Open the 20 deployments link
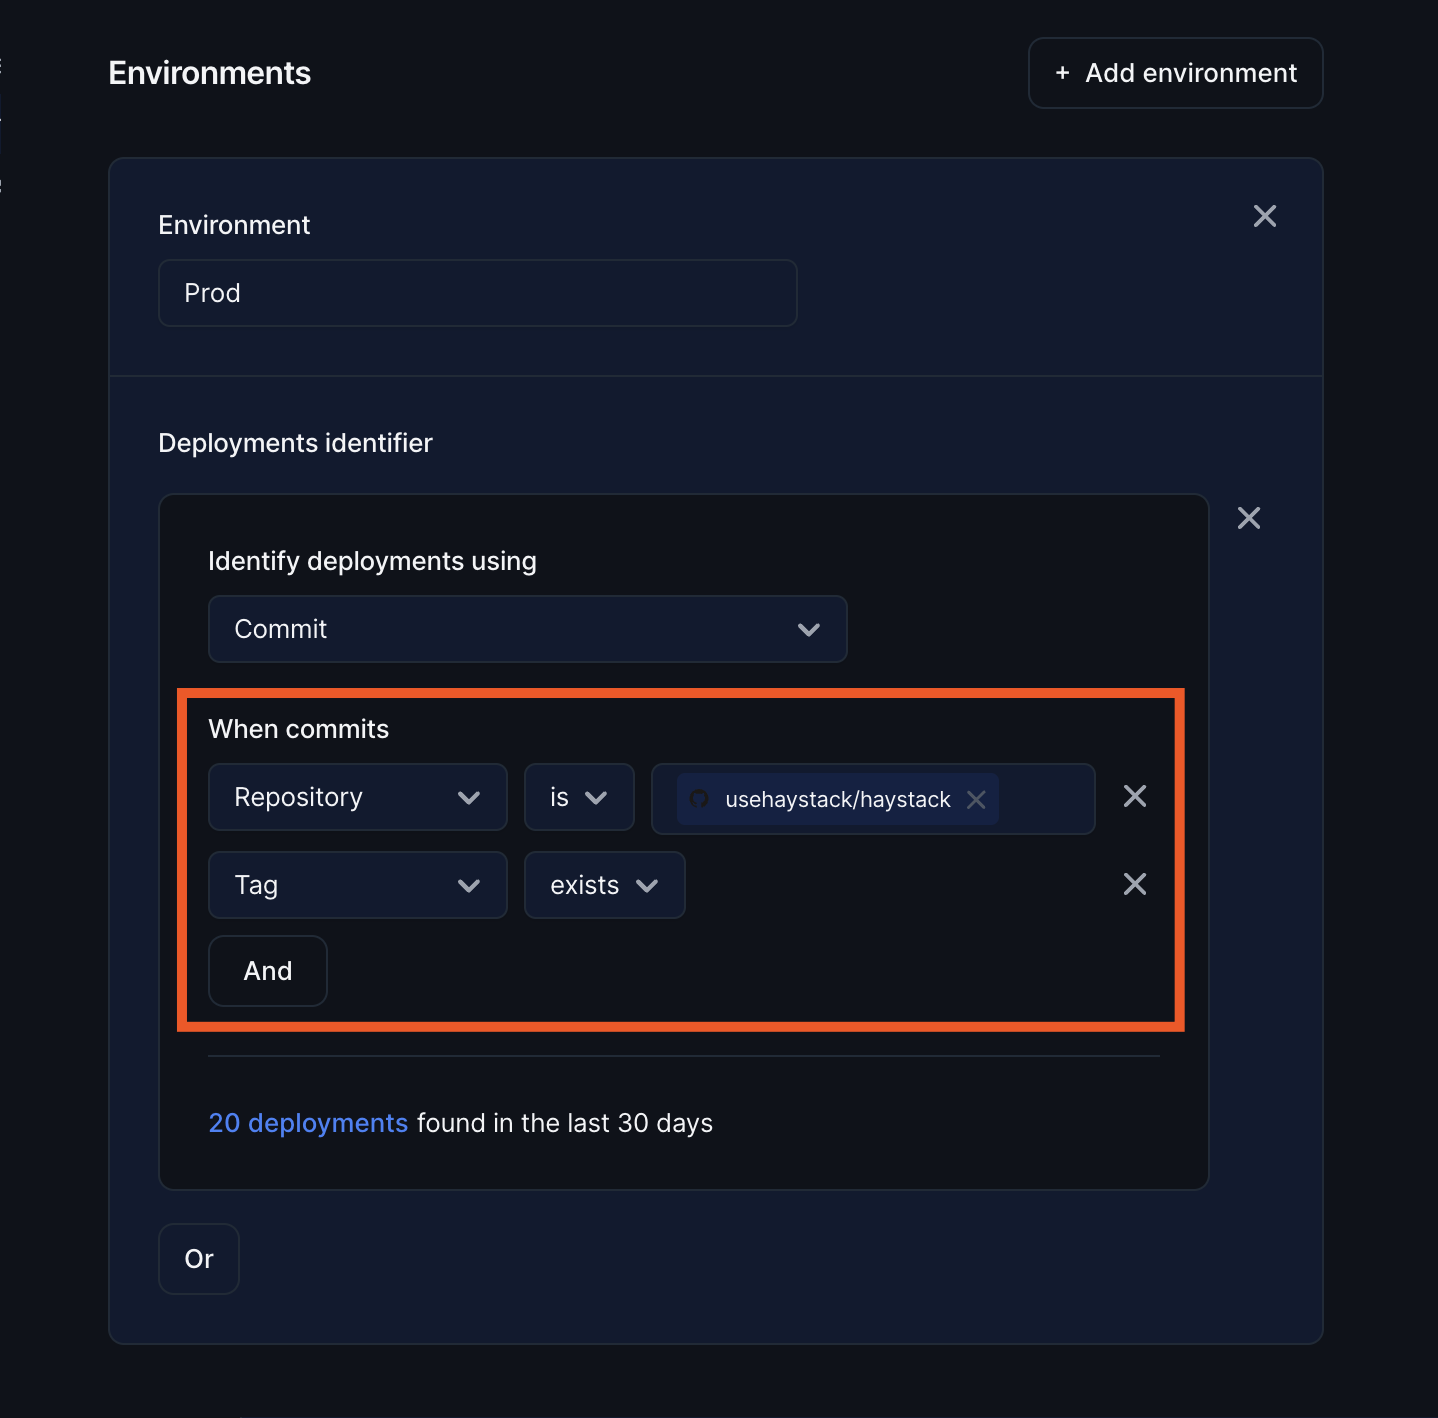This screenshot has width=1438, height=1418. point(307,1123)
